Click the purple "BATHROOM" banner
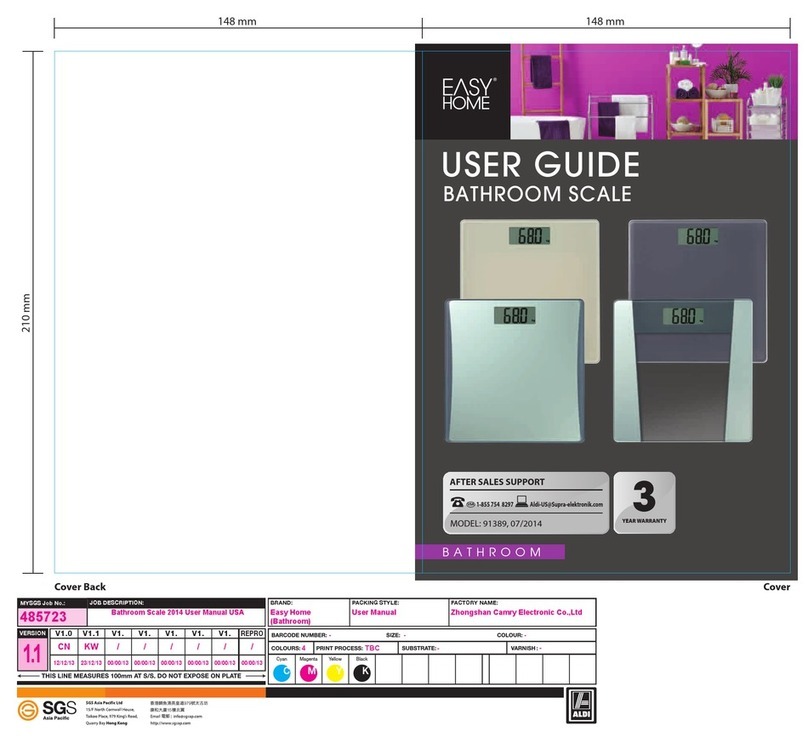This screenshot has width=808, height=743. (490, 552)
